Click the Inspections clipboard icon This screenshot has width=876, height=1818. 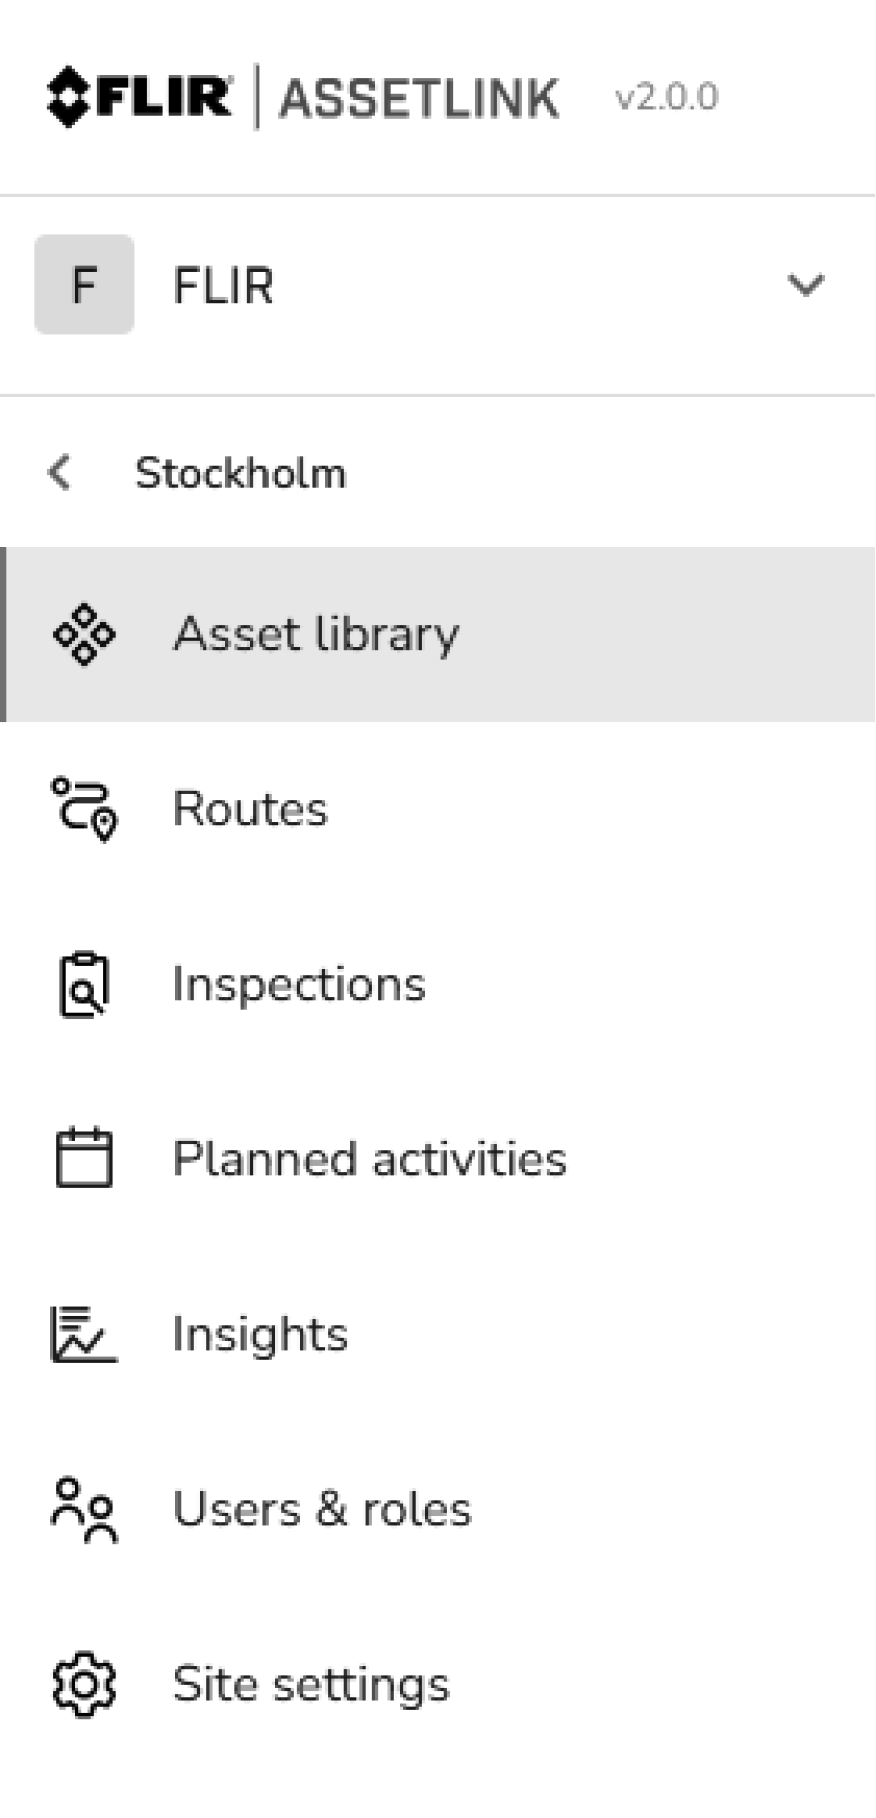(x=84, y=984)
